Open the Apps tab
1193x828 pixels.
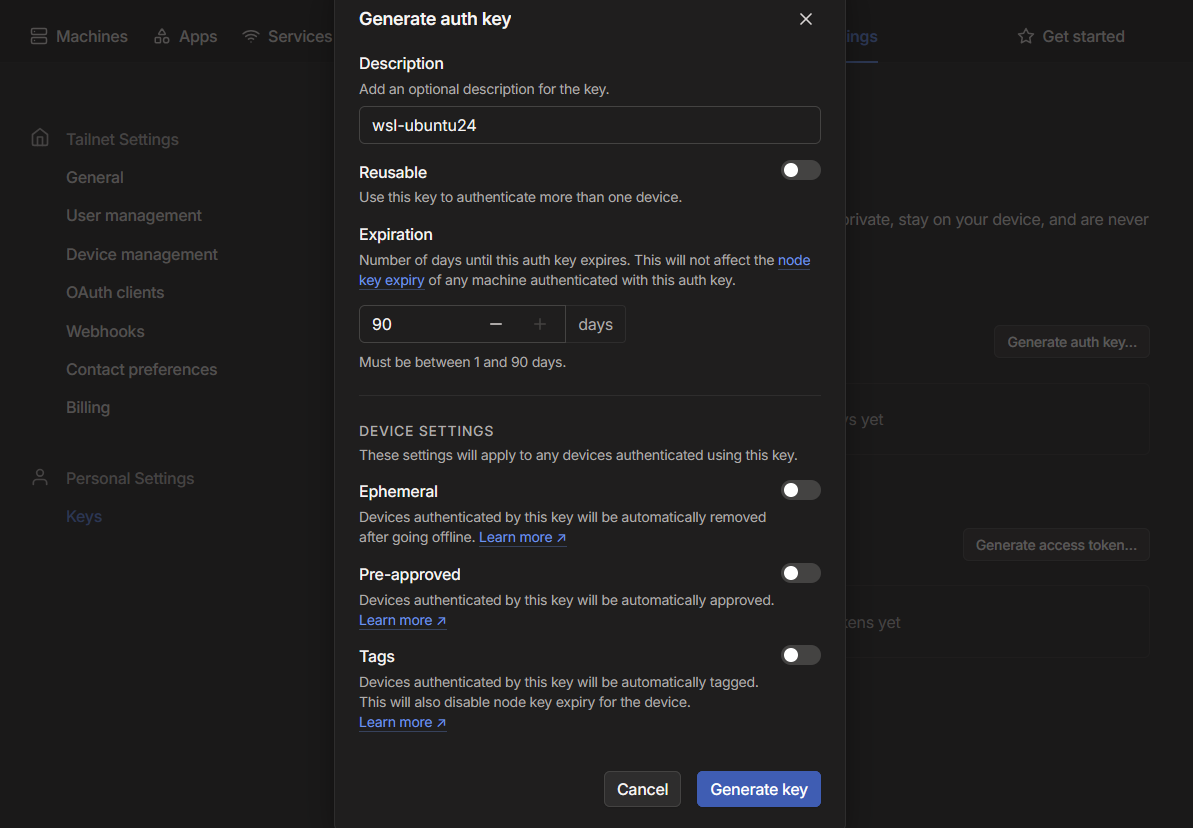[x=186, y=36]
